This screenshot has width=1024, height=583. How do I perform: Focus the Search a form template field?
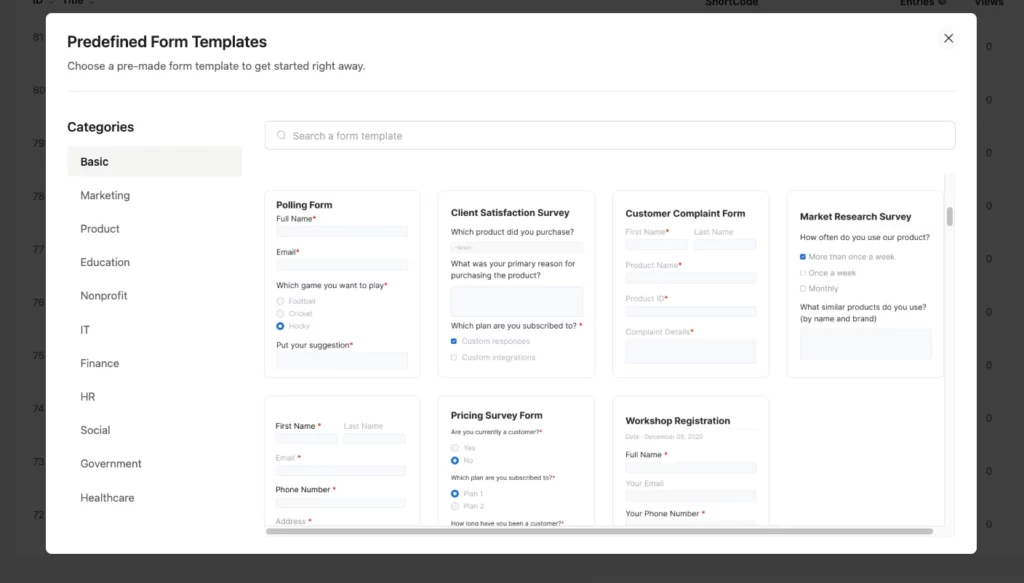pos(610,135)
